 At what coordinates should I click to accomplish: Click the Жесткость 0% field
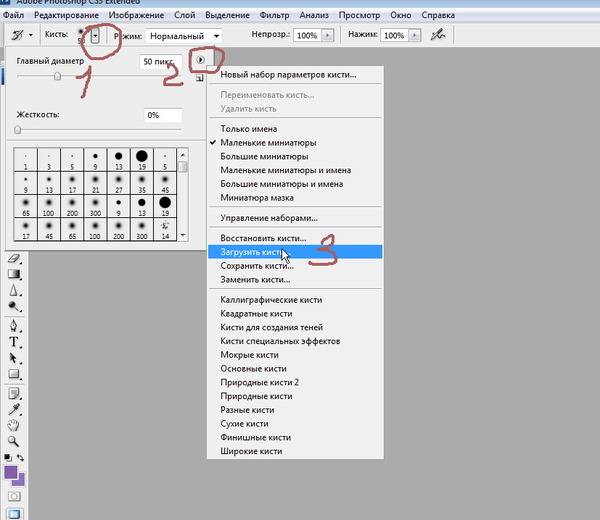tap(163, 115)
